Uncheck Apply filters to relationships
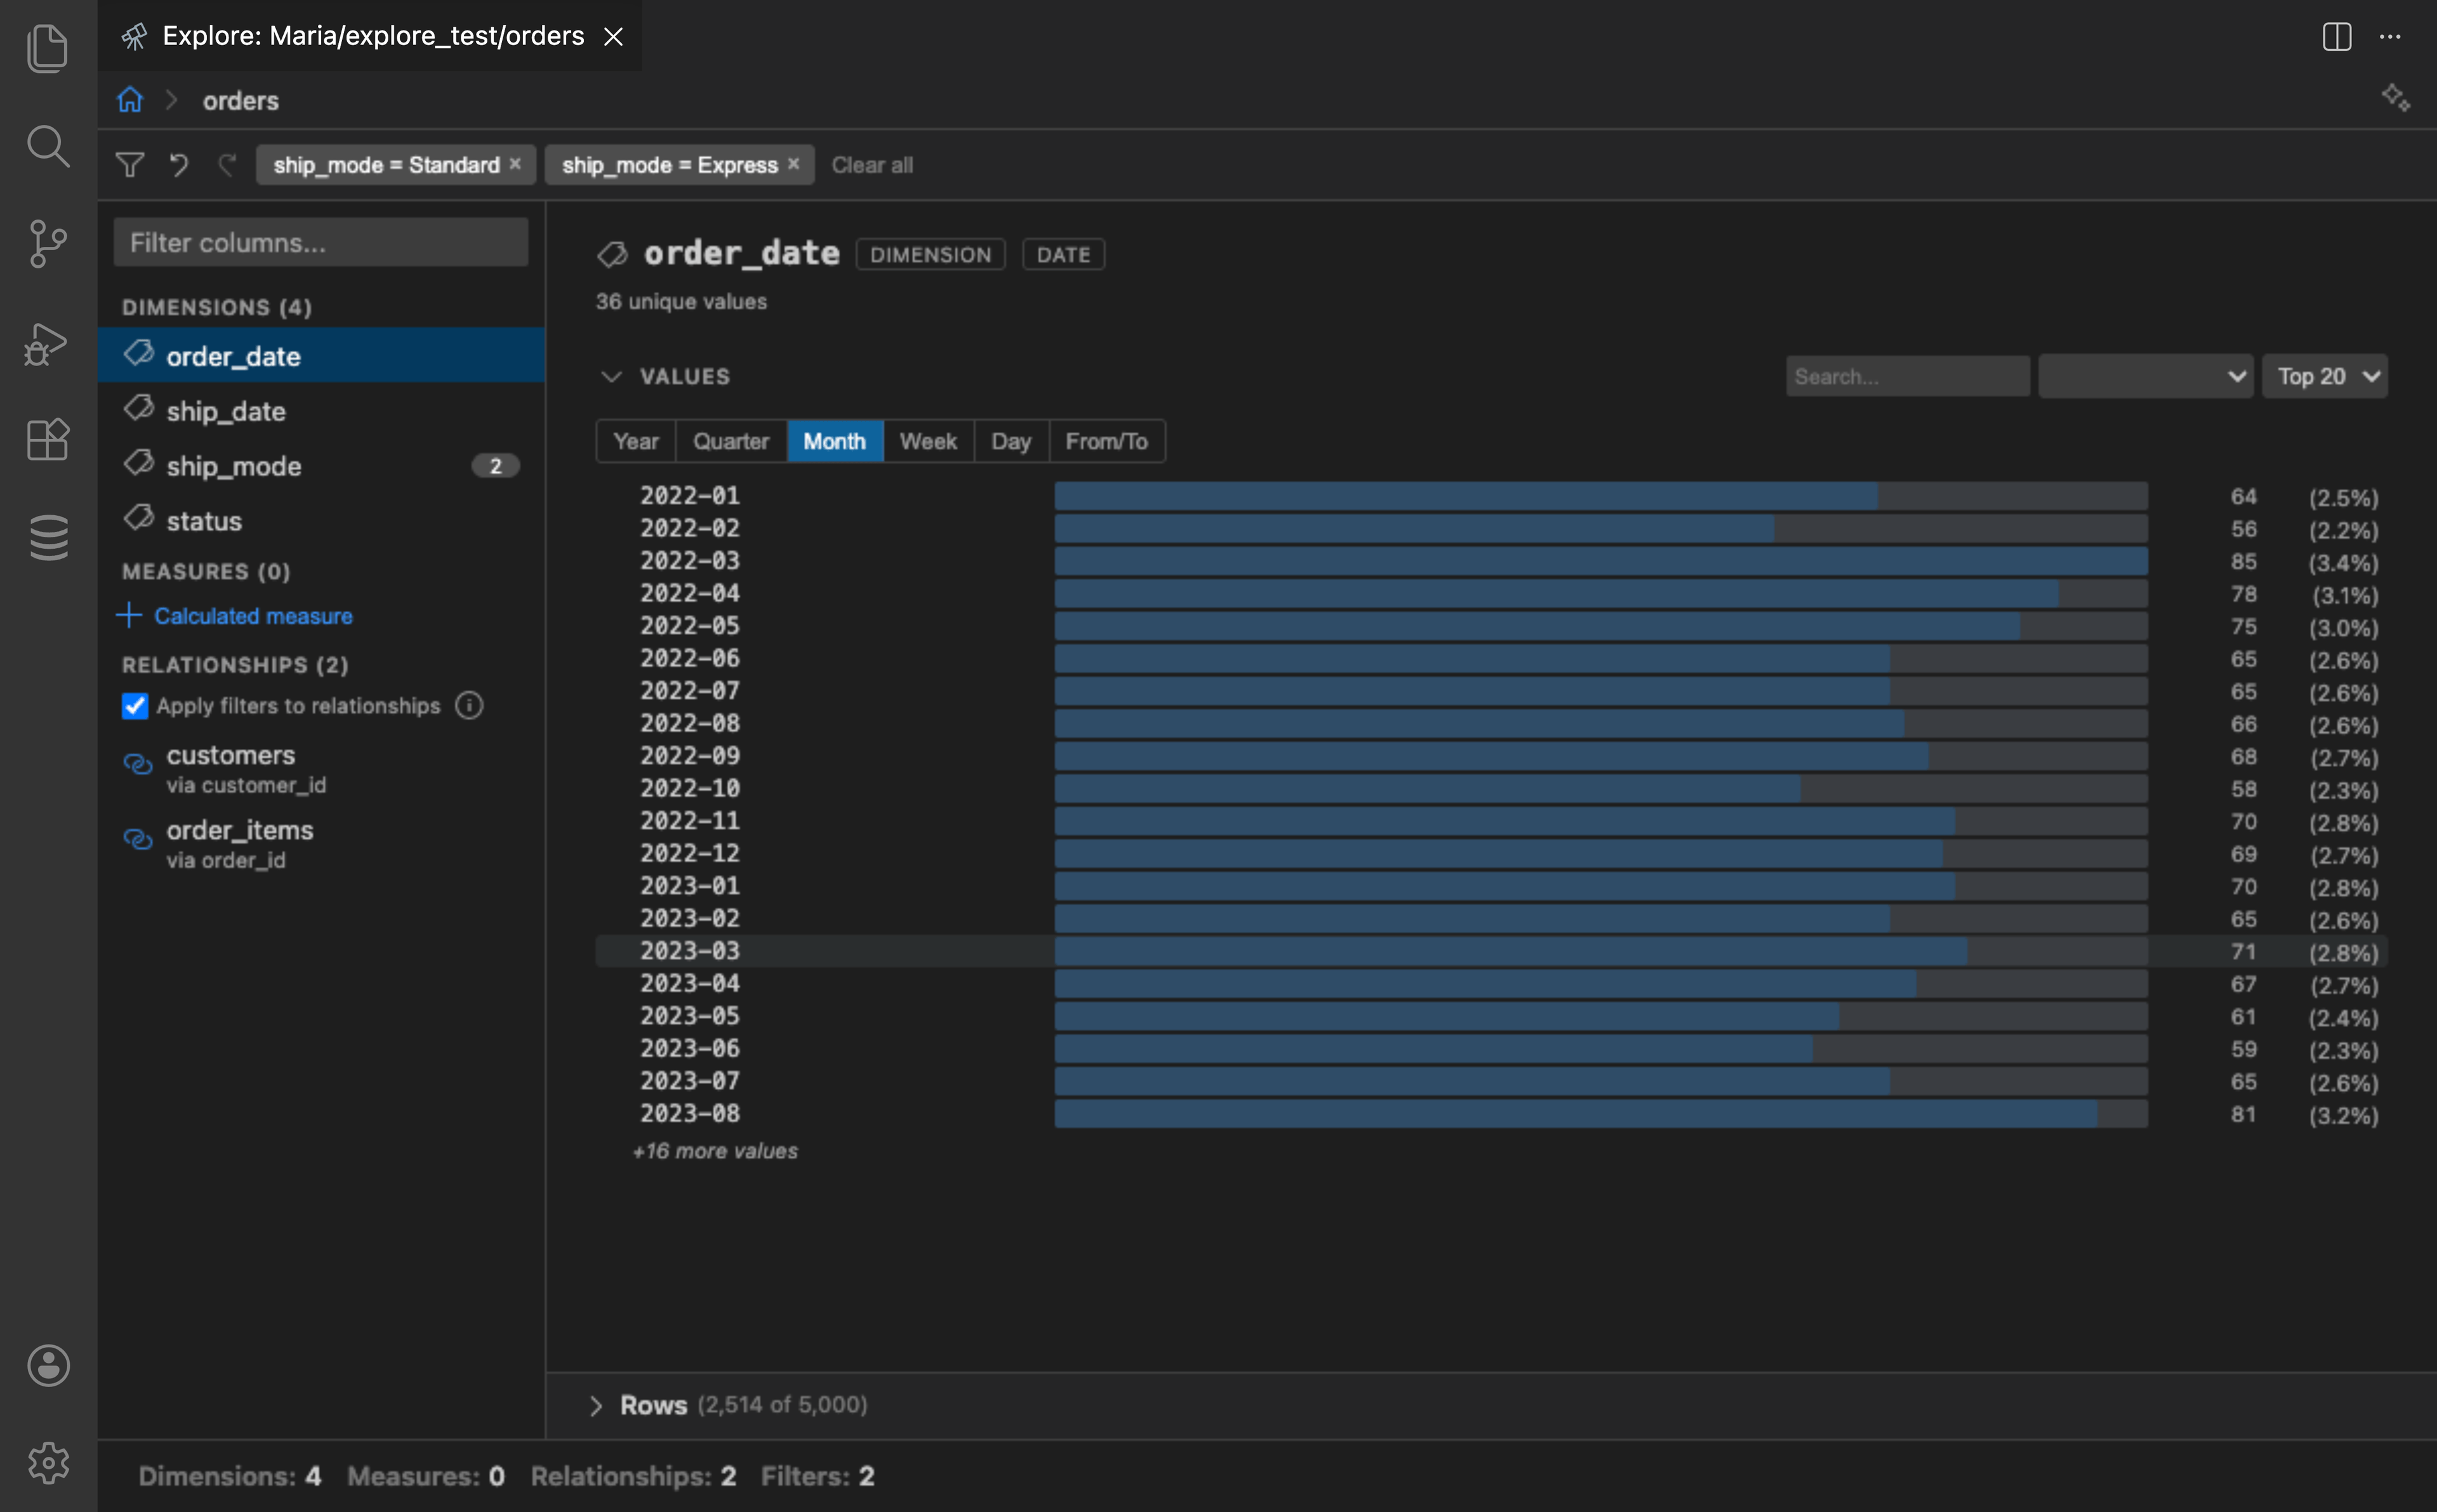2437x1512 pixels. click(x=135, y=706)
